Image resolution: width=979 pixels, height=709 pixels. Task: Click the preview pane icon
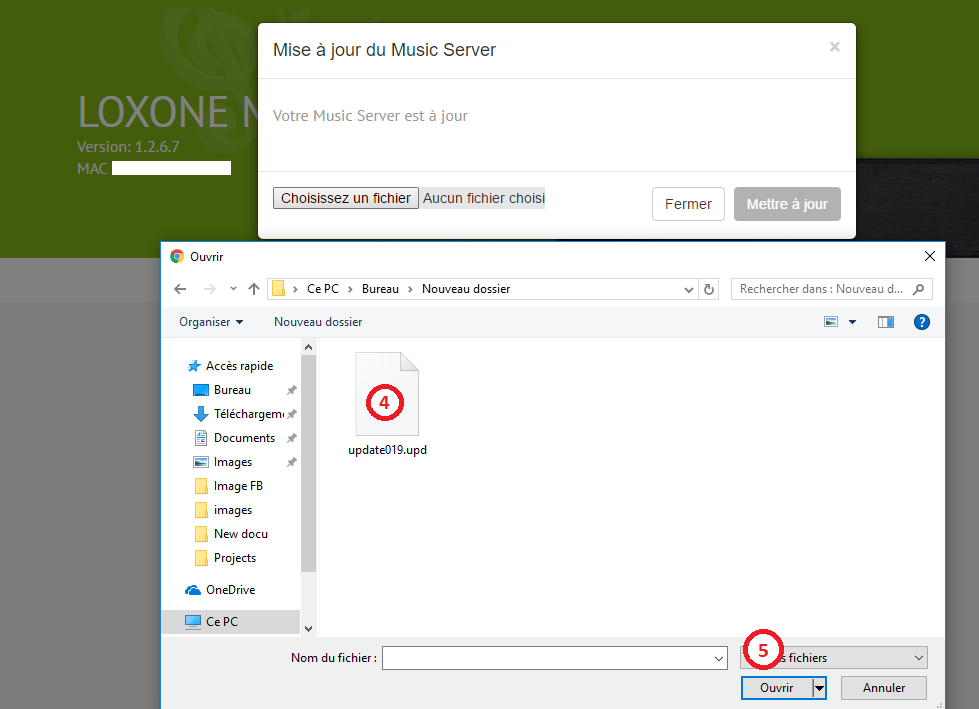885,321
